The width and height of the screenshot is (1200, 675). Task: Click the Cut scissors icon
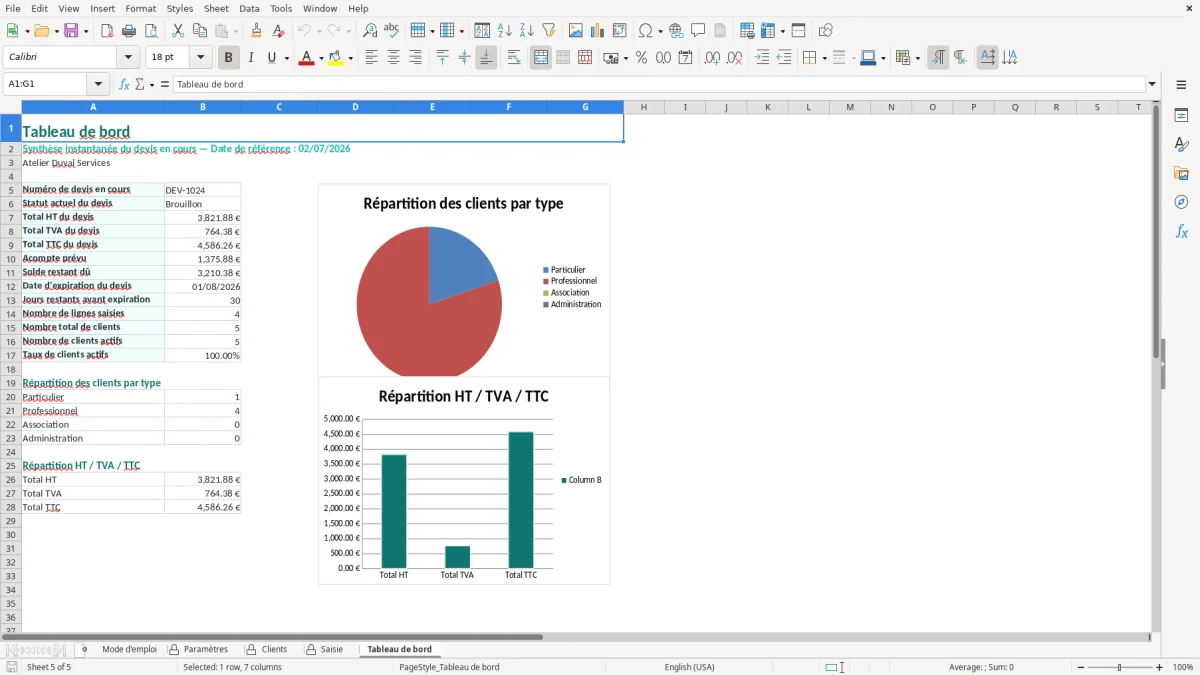(x=178, y=31)
